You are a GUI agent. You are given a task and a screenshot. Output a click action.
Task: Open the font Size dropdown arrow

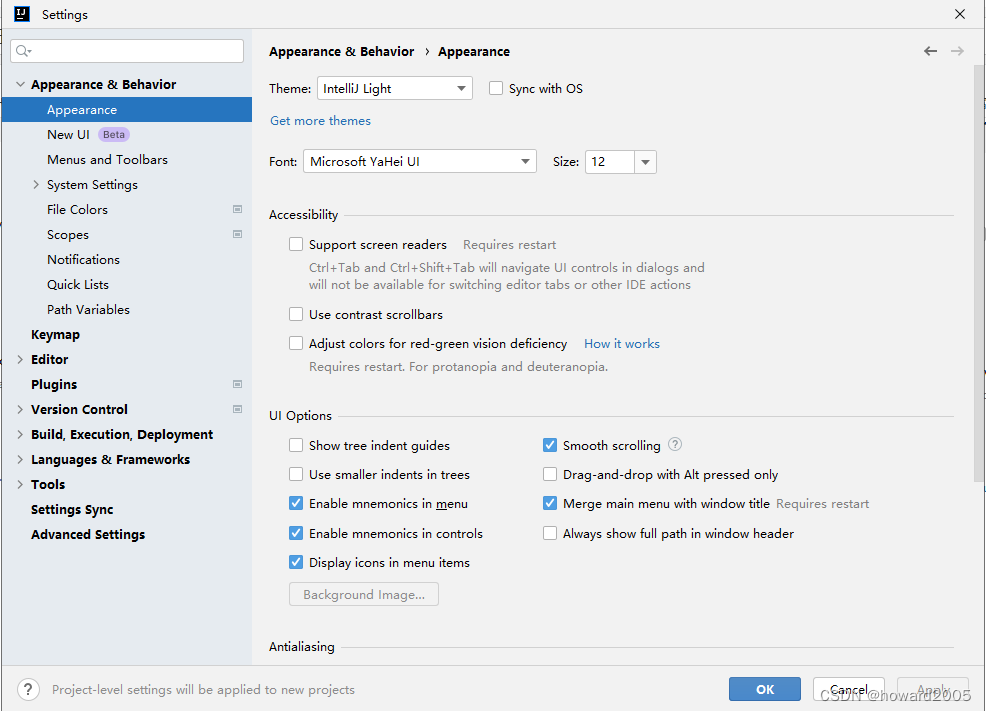click(x=645, y=162)
